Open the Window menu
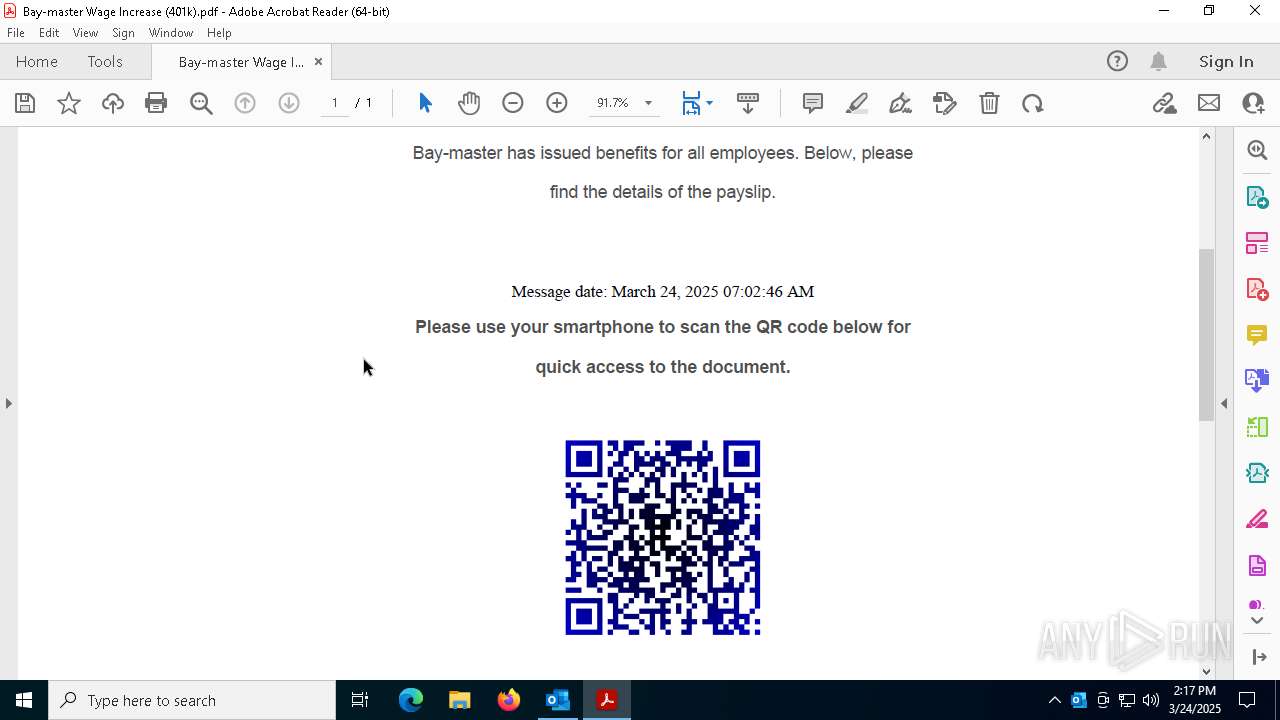Image resolution: width=1280 pixels, height=720 pixels. pyautogui.click(x=171, y=33)
